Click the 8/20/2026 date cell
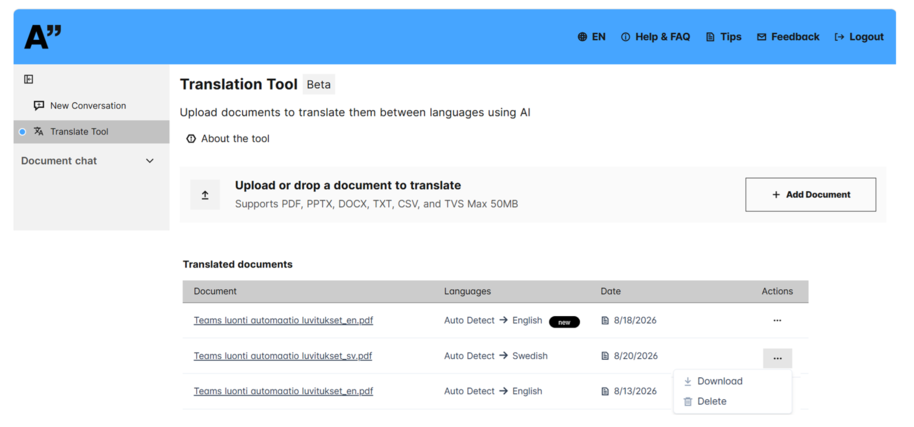 pyautogui.click(x=630, y=356)
